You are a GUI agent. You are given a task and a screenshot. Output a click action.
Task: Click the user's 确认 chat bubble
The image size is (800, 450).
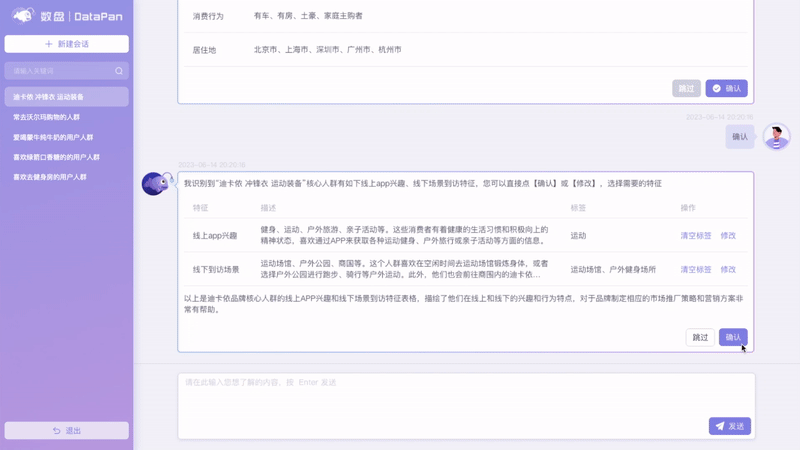coord(740,137)
